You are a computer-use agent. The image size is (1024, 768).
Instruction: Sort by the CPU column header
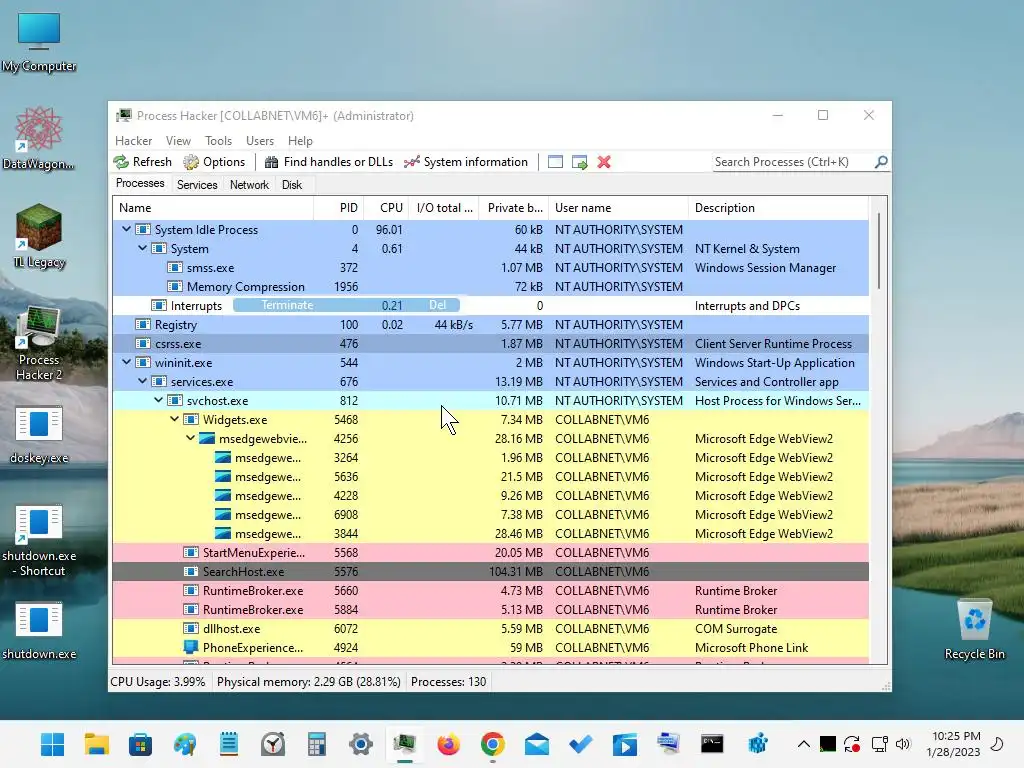(x=386, y=208)
